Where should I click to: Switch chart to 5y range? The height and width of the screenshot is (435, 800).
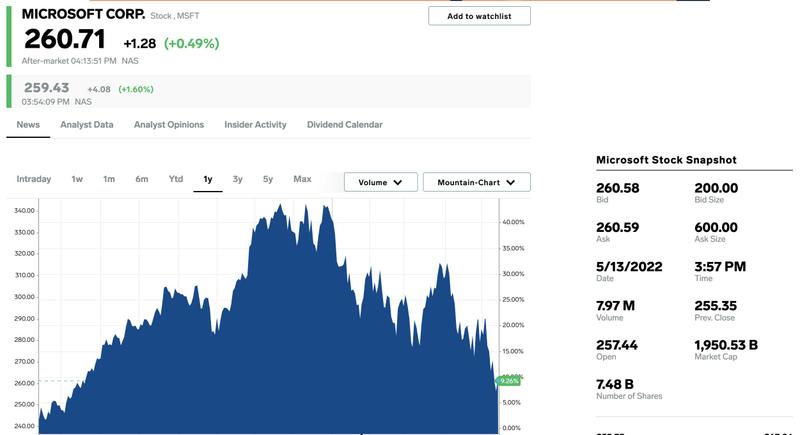pyautogui.click(x=268, y=179)
